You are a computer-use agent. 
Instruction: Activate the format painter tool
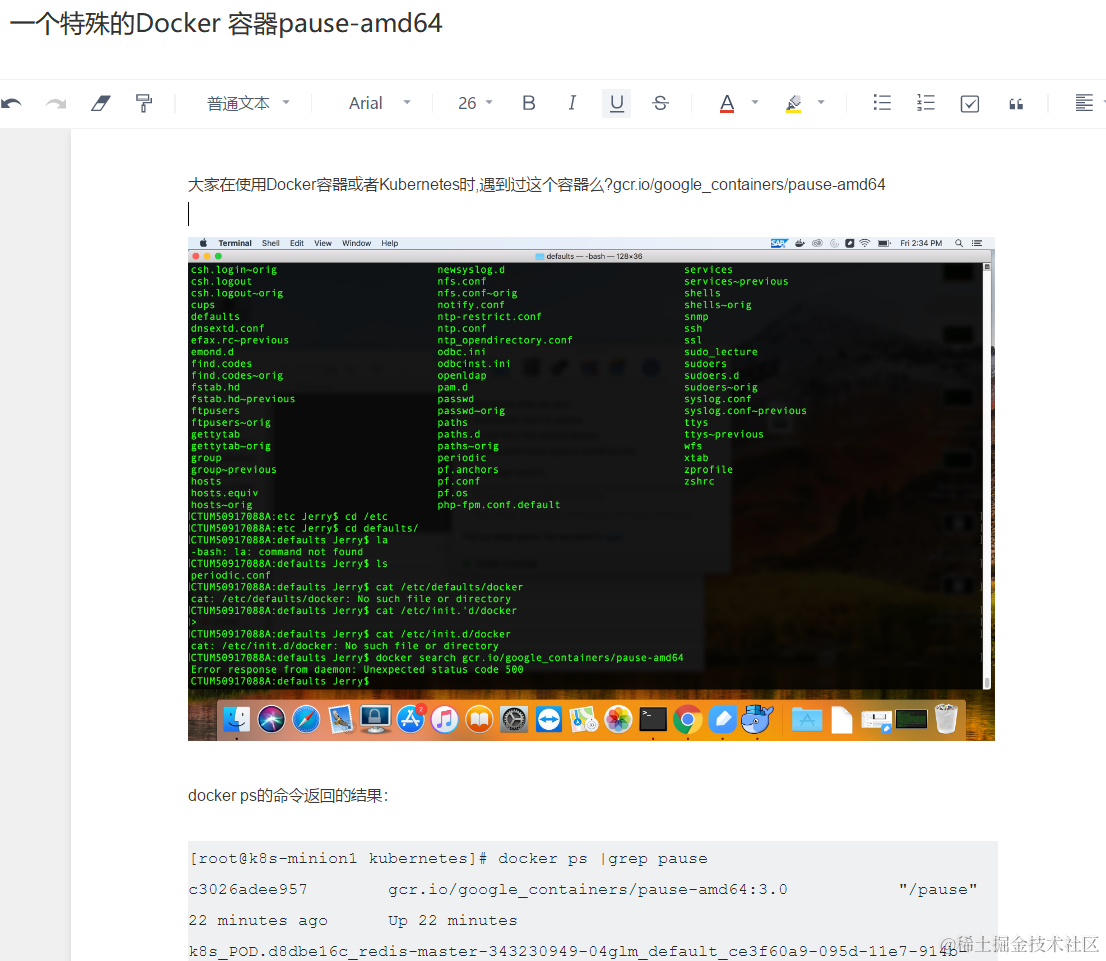(144, 104)
